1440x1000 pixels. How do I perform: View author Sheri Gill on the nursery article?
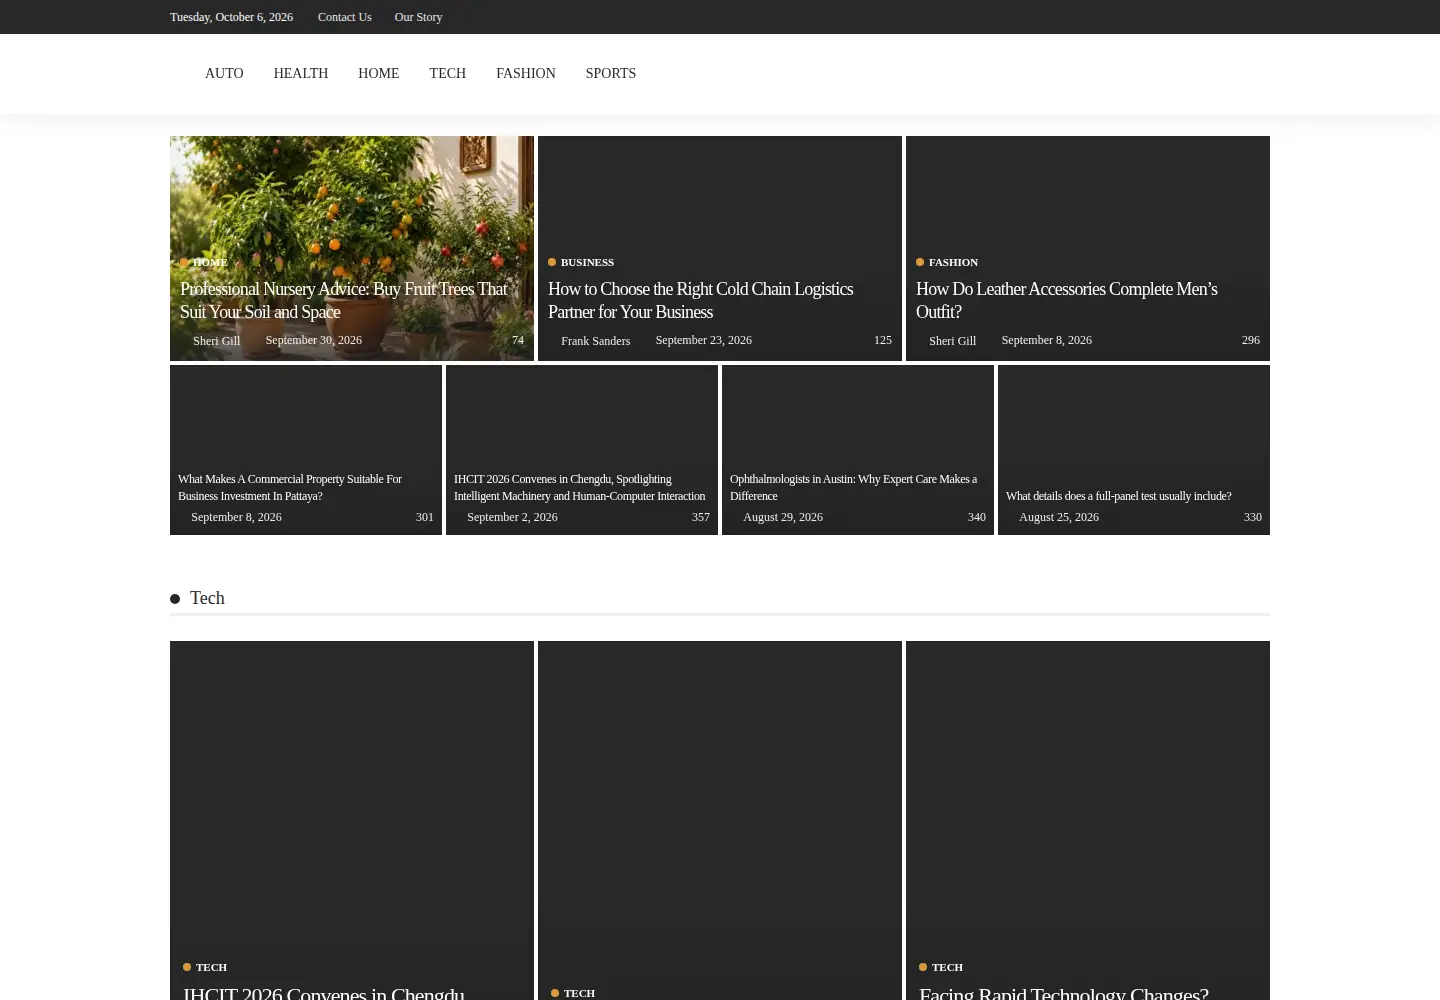click(216, 341)
